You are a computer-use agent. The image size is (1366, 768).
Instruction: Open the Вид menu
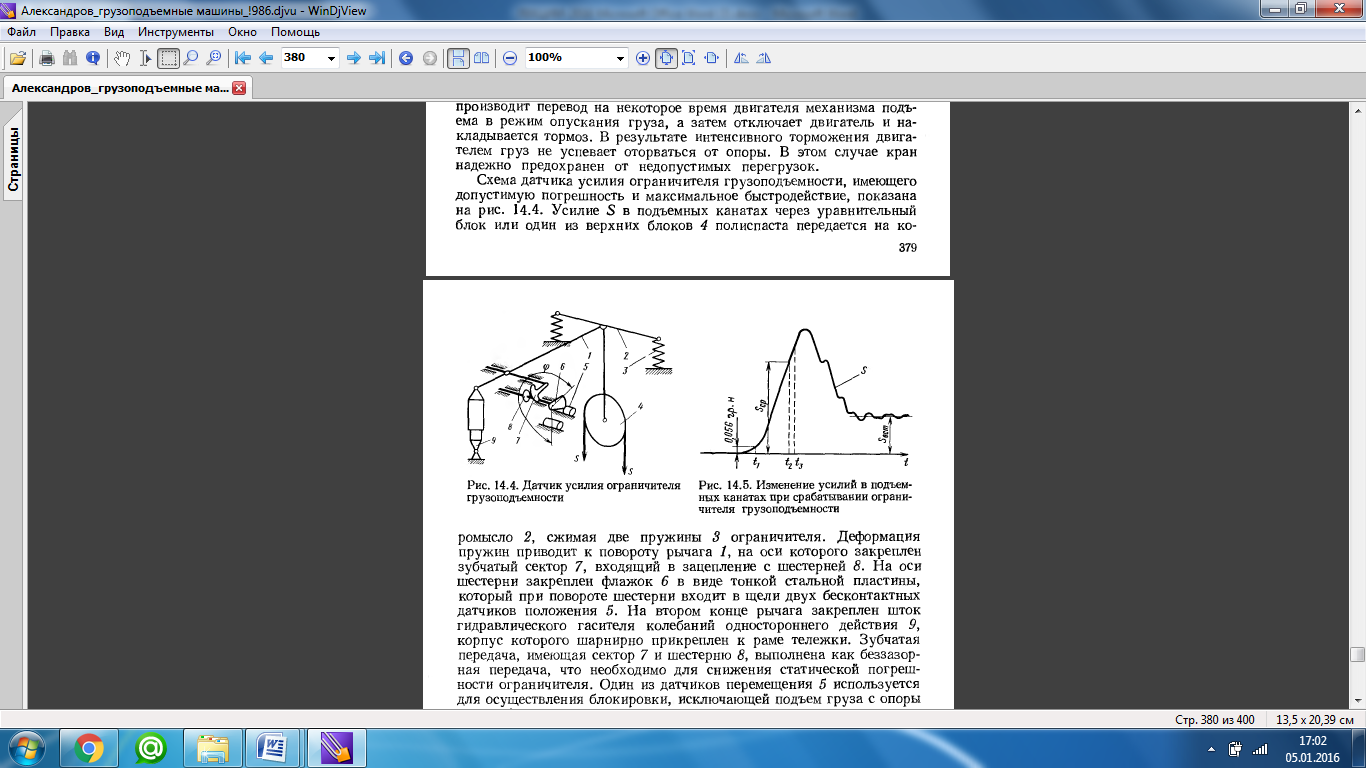tap(114, 32)
